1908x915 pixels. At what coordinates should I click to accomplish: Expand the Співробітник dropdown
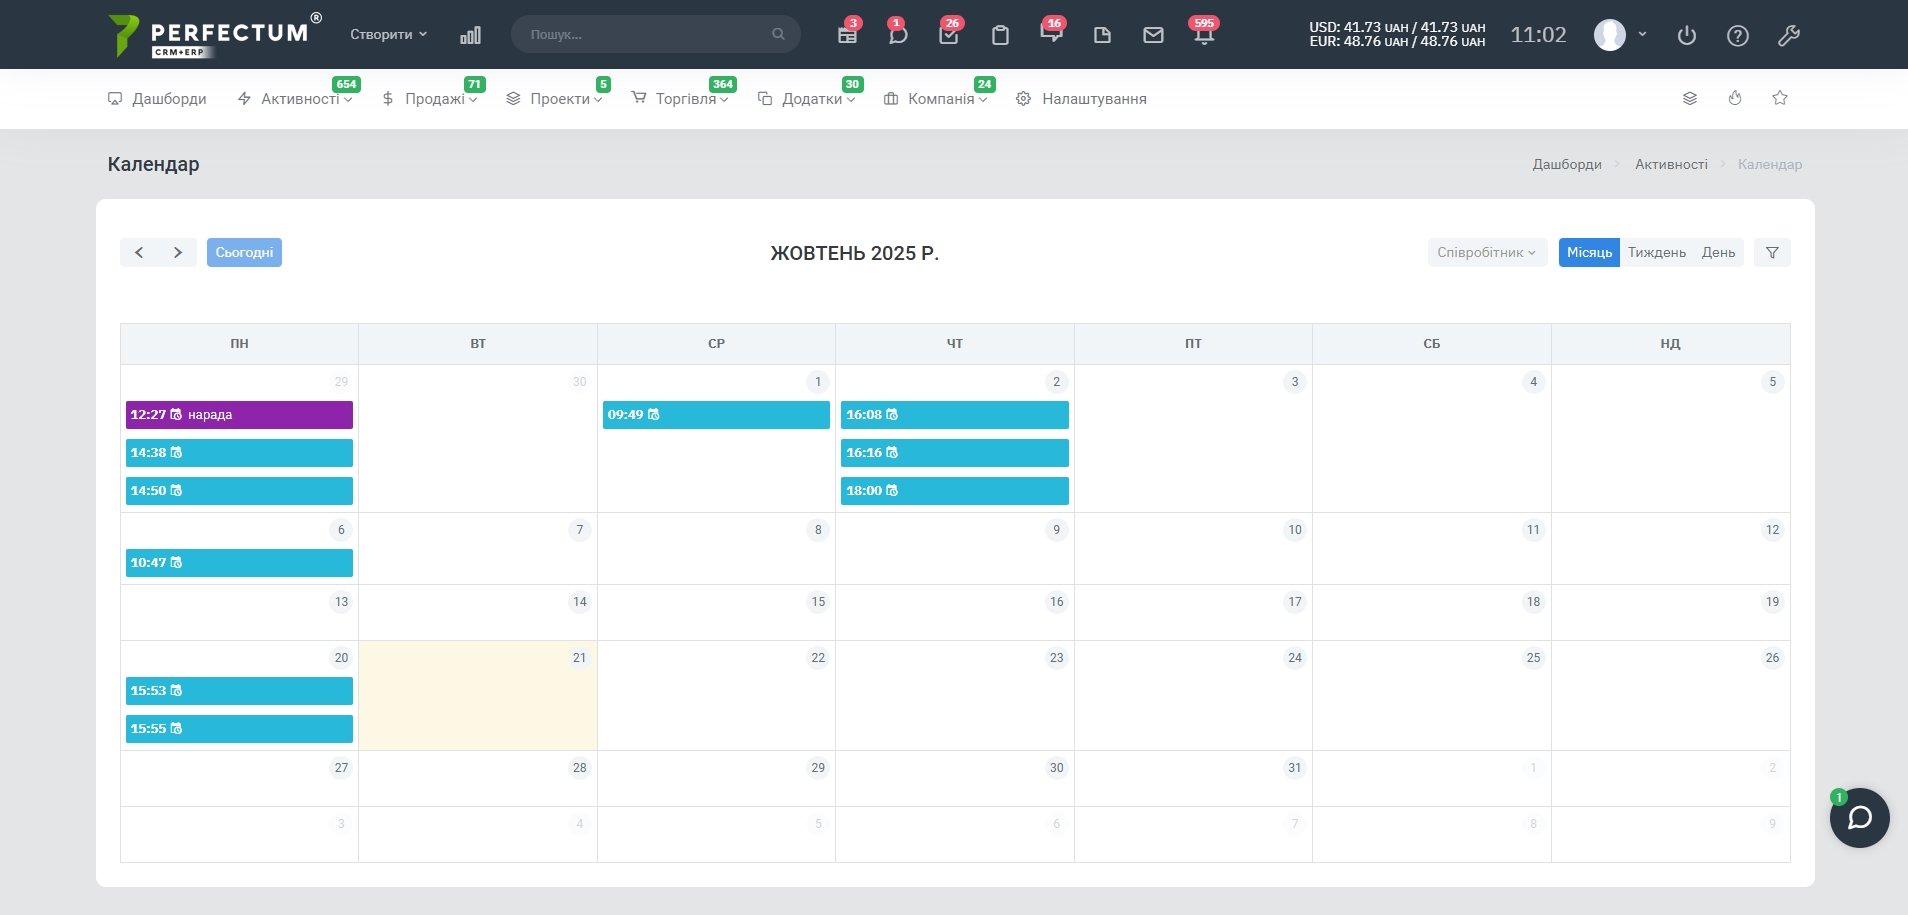pyautogui.click(x=1486, y=252)
